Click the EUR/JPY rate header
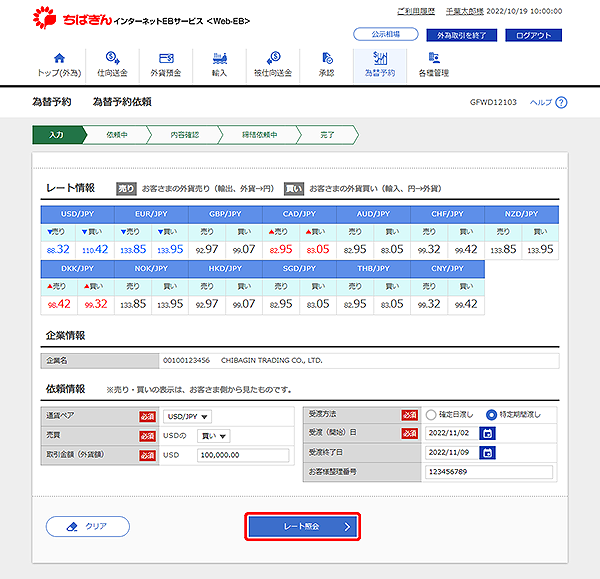 (x=152, y=214)
